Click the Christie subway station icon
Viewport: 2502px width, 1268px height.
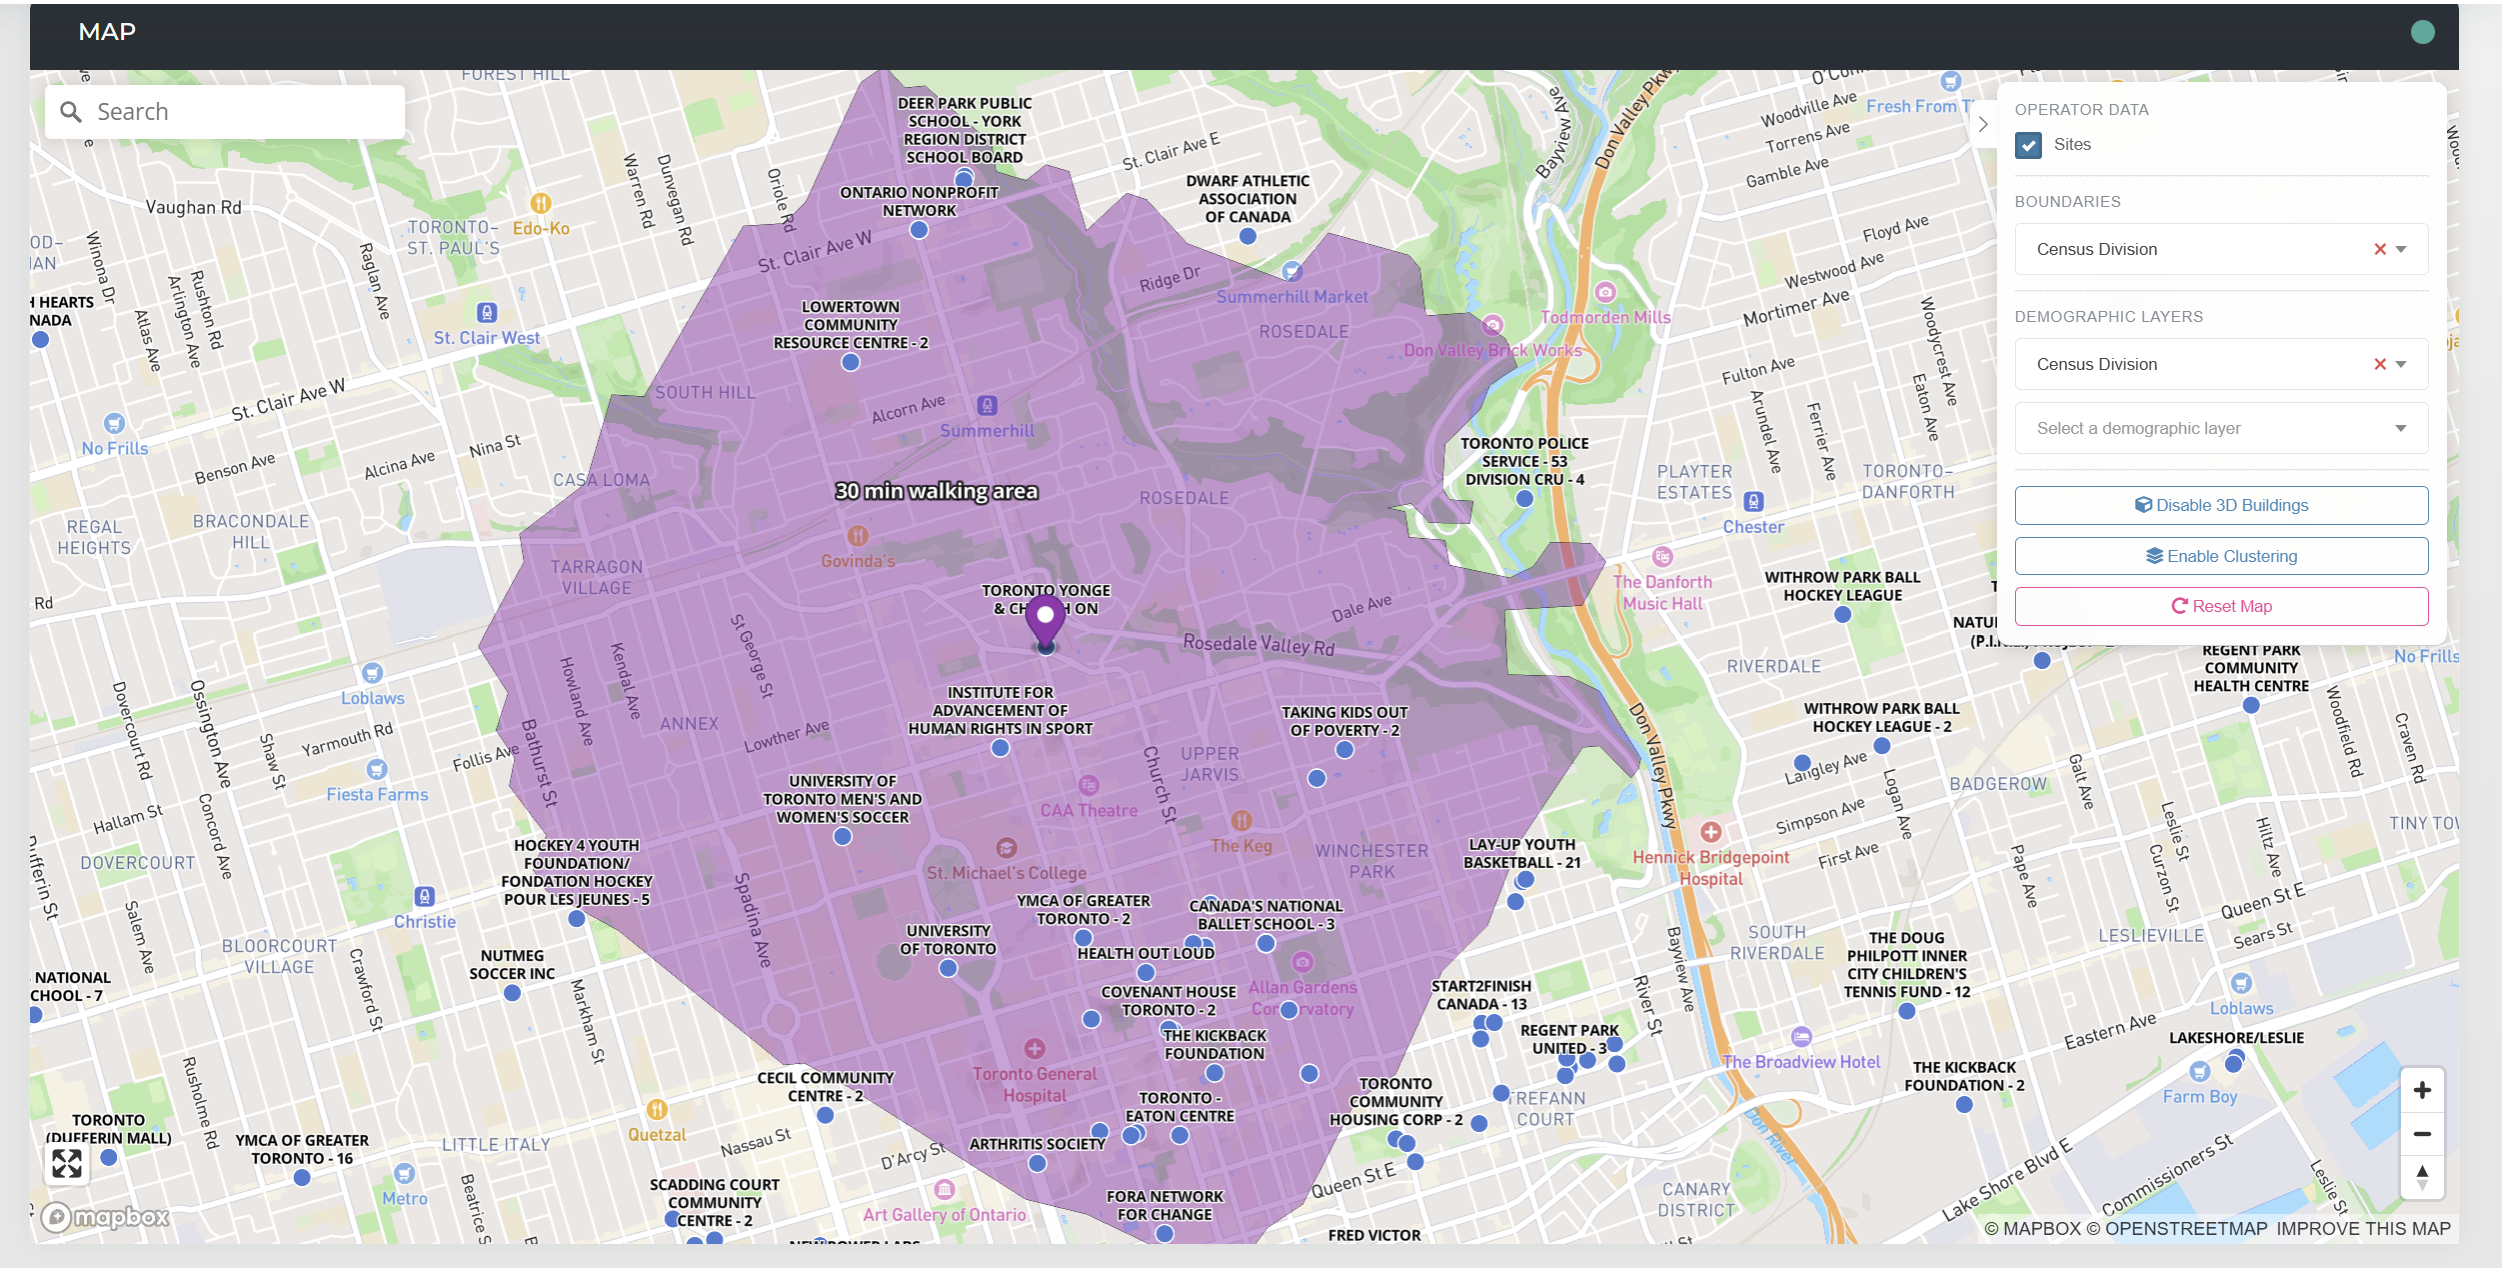coord(424,896)
